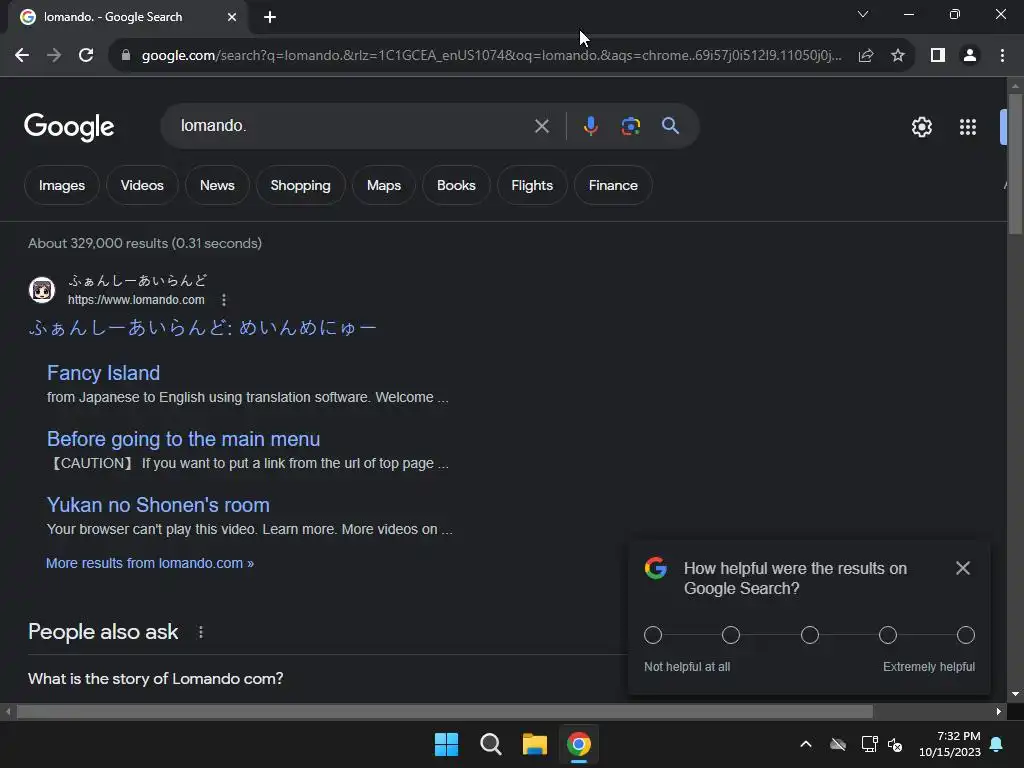
Task: Click the Chrome address bar URL
Action: 491,56
